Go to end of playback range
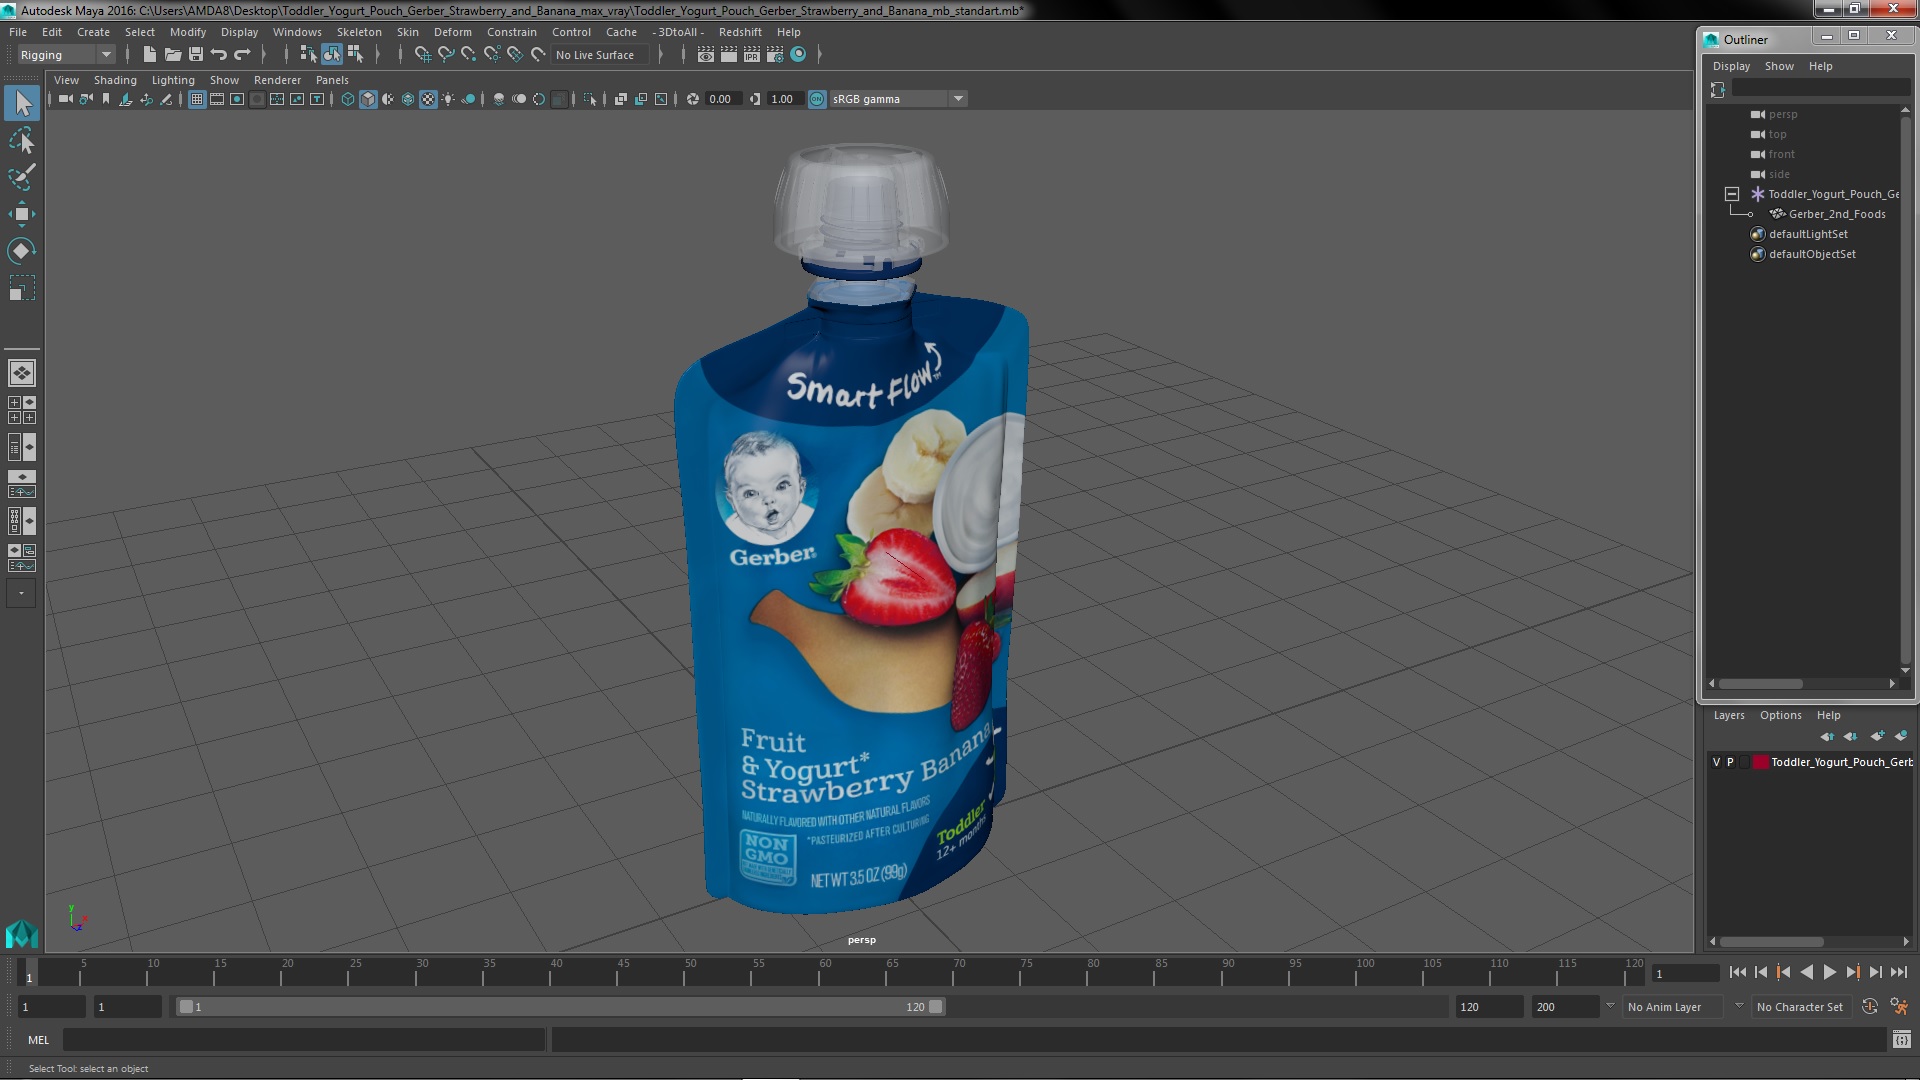 [x=1898, y=972]
